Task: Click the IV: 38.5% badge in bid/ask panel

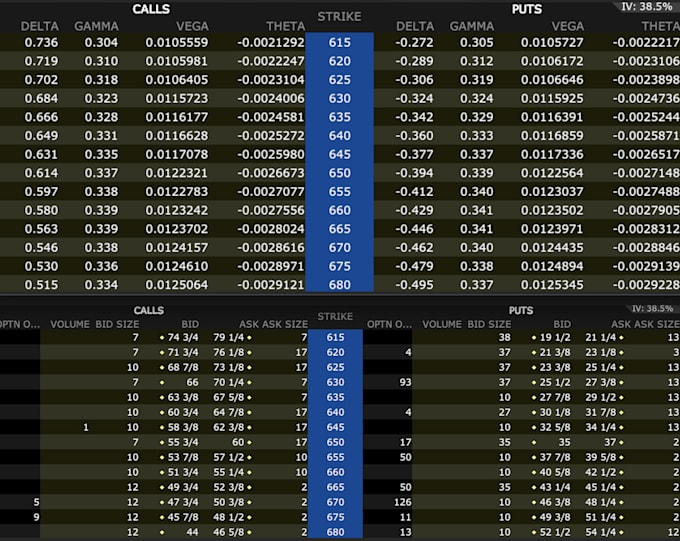Action: (652, 308)
